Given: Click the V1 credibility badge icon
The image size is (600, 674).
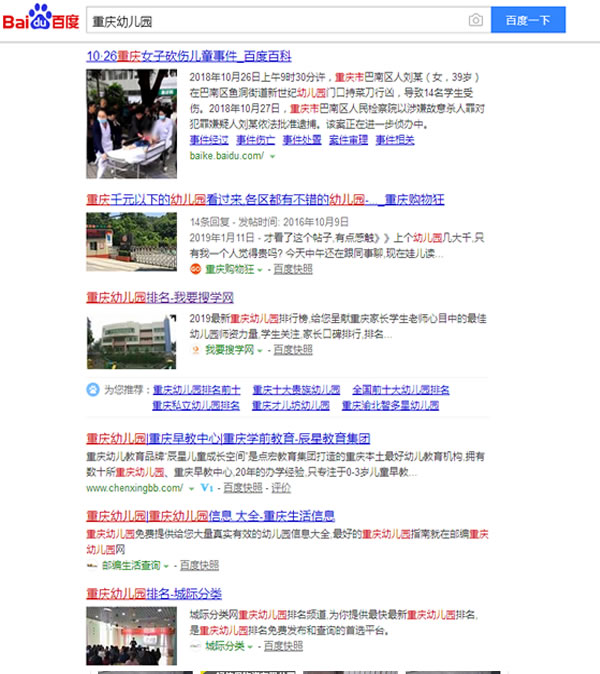Looking at the screenshot, I should (x=207, y=488).
